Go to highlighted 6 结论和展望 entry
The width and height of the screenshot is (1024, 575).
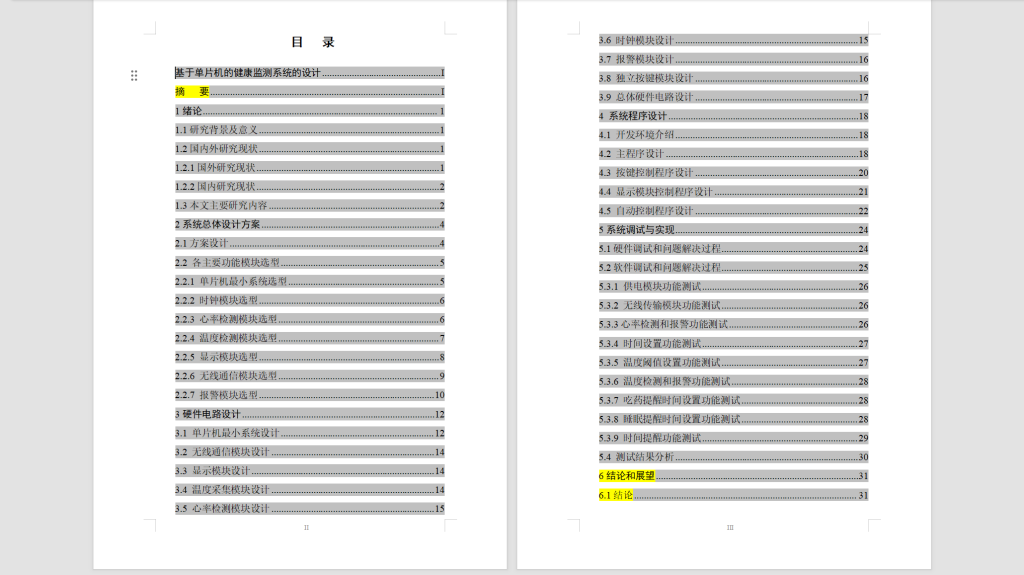[627, 476]
